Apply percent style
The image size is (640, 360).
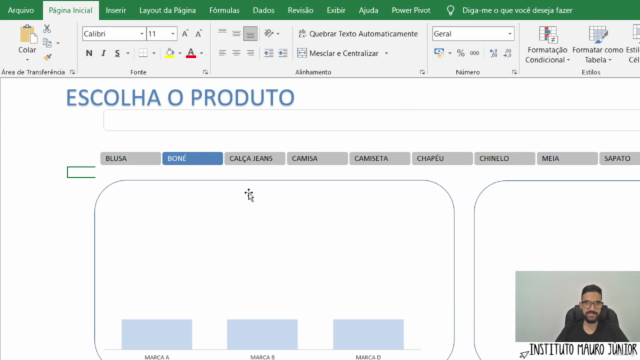tap(461, 53)
